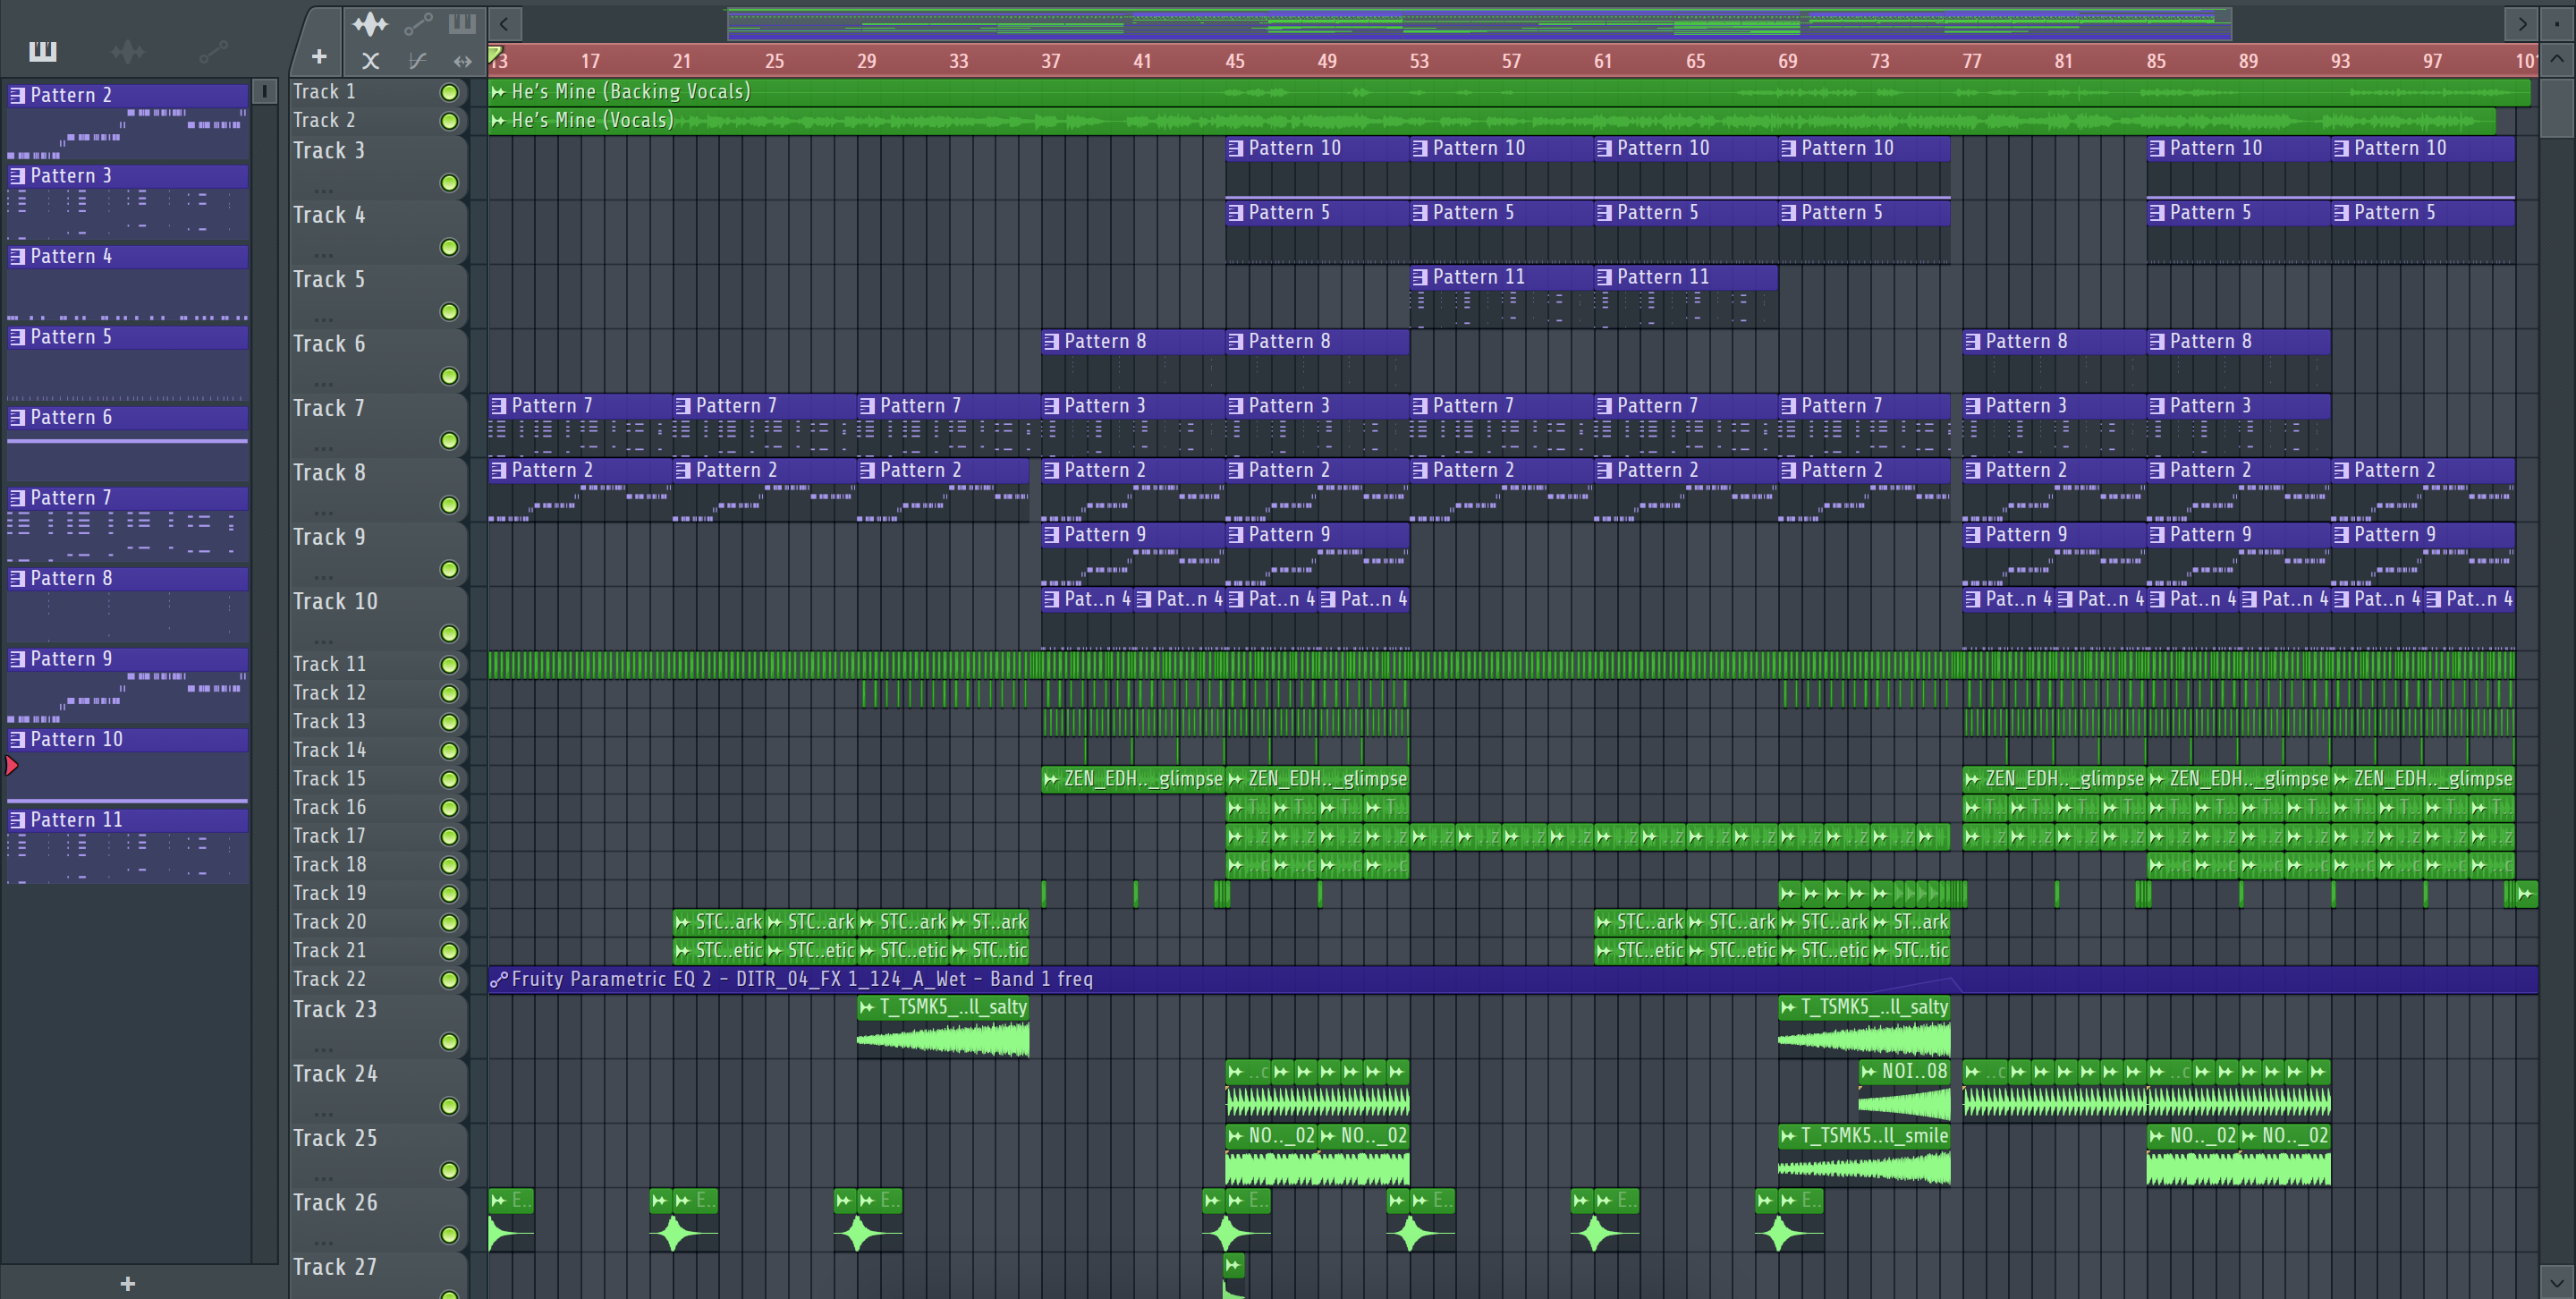Select the Track 10 header label
This screenshot has width=2576, height=1299.
335,602
